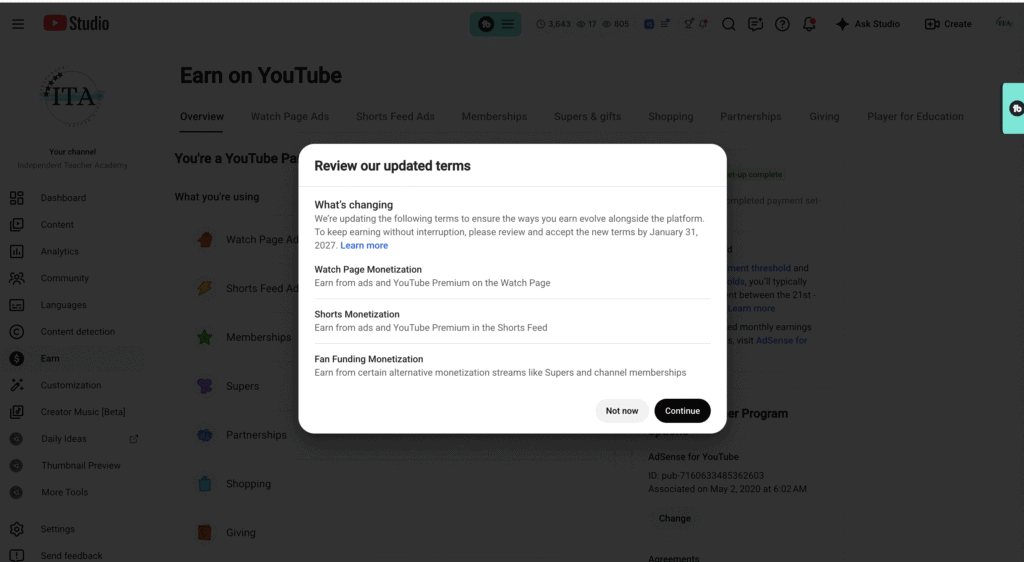Switch to the Partnerships tab
Image resolution: width=1024 pixels, height=562 pixels.
750,116
